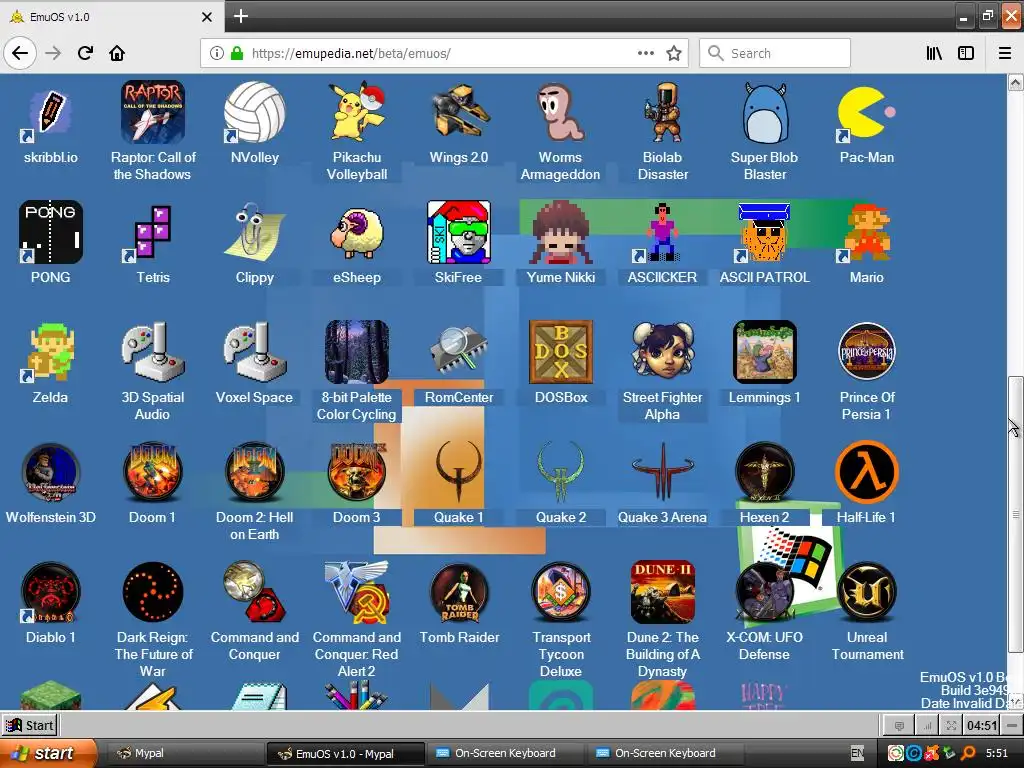Launch Voxel Space demo icon
This screenshot has height=768, width=1024.
coord(254,352)
